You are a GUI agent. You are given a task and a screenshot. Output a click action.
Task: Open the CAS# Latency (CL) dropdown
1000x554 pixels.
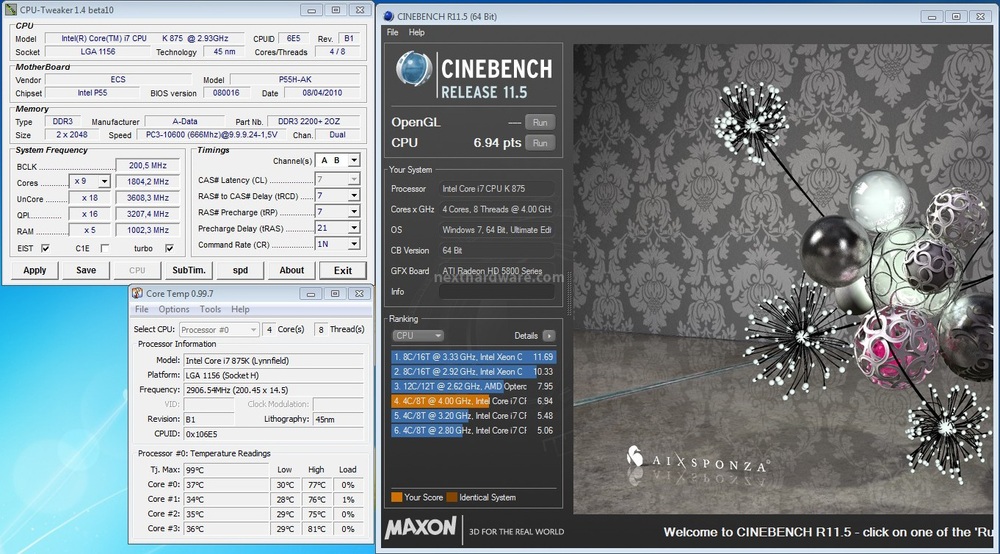tap(353, 179)
